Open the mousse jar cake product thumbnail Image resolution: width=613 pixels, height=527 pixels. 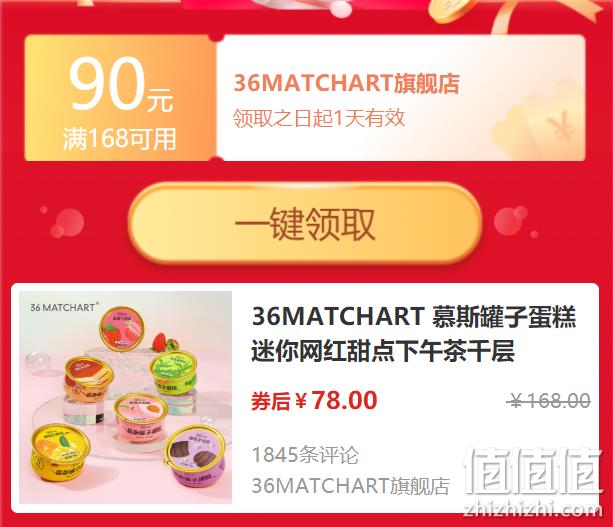[x=125, y=397]
